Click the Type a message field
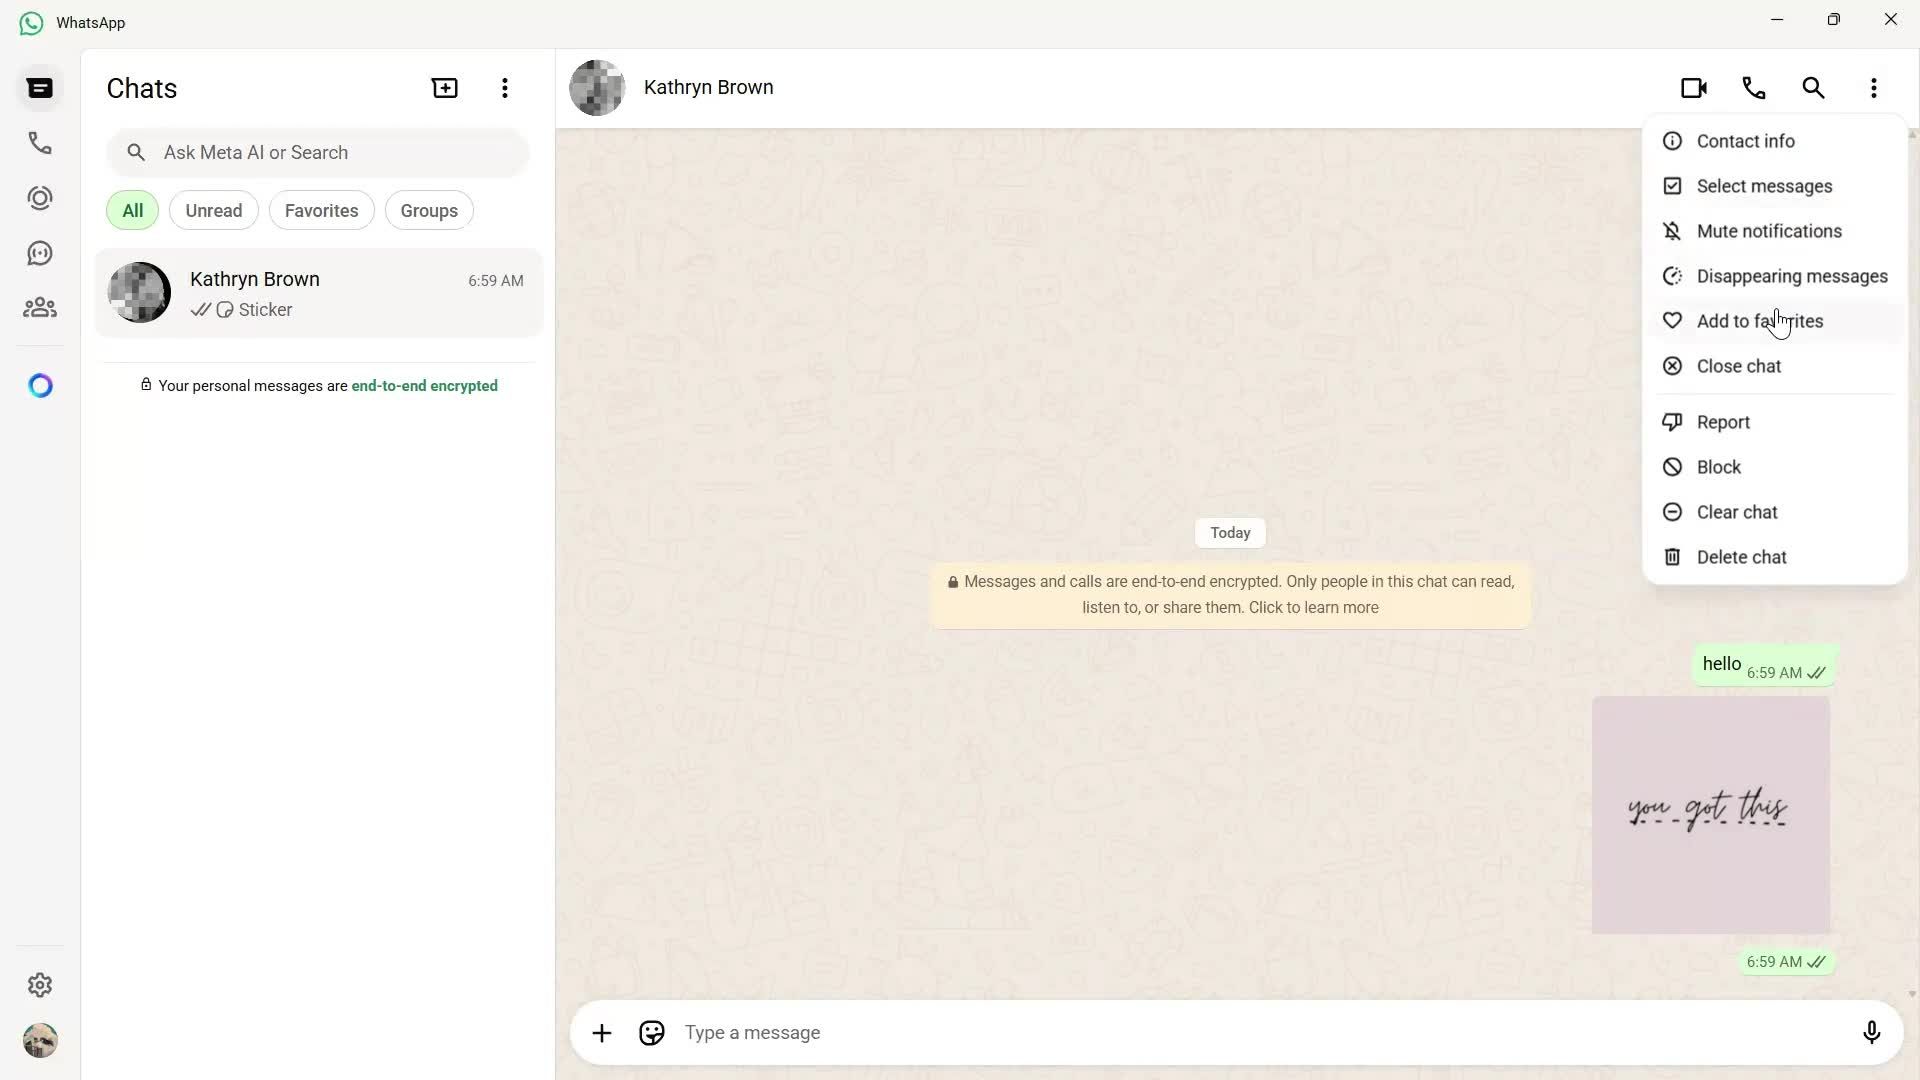The image size is (1920, 1080). point(1000,1033)
